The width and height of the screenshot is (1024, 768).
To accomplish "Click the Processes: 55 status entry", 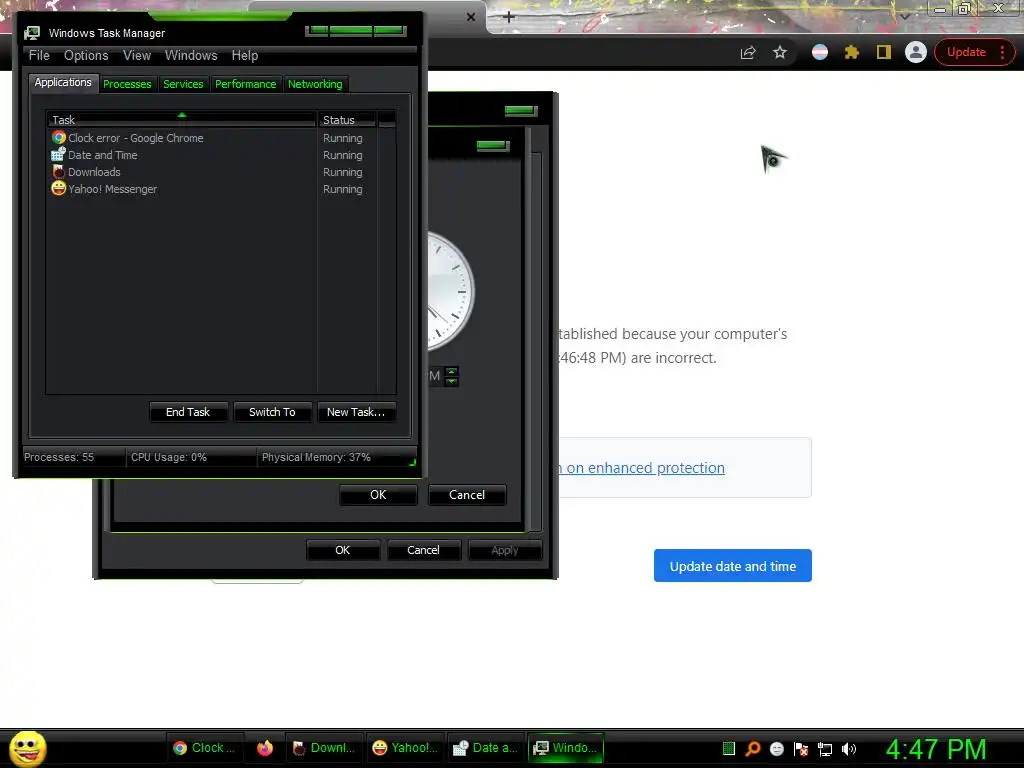I will click(73, 457).
